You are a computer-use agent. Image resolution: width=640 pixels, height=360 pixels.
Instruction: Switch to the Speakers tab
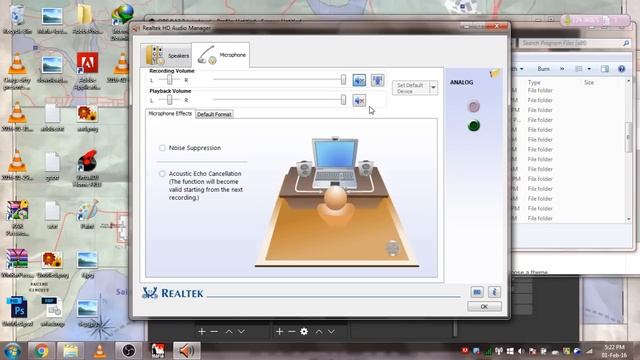point(167,55)
